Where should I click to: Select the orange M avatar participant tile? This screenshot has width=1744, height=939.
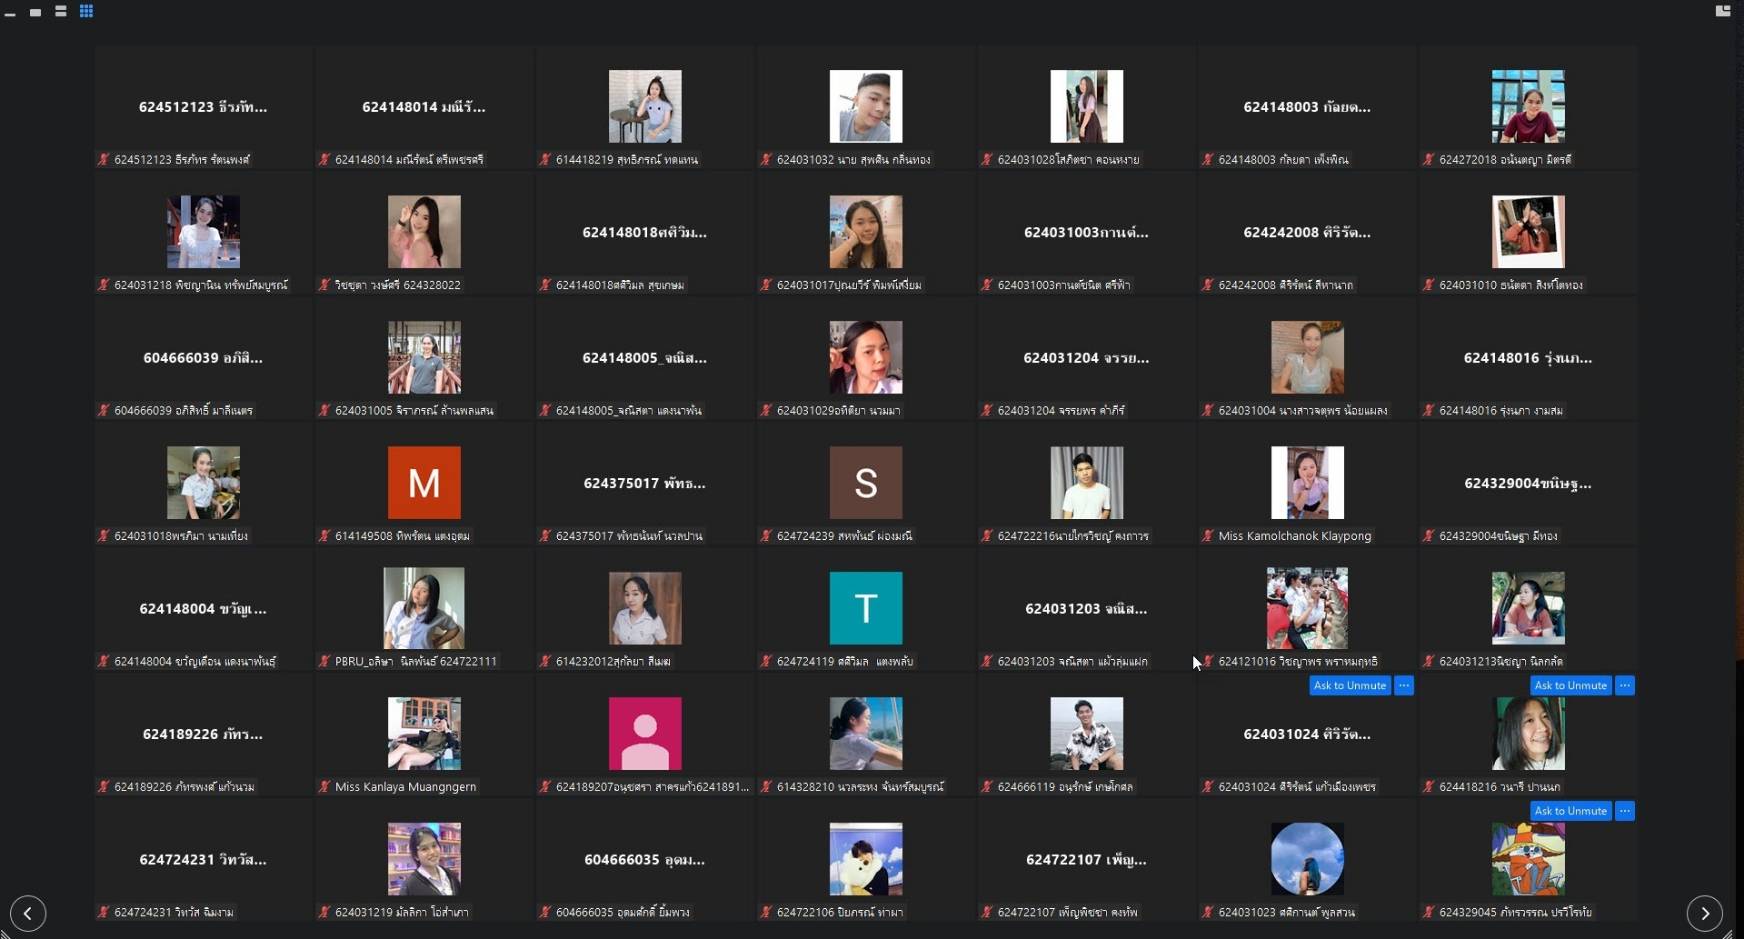pos(424,483)
